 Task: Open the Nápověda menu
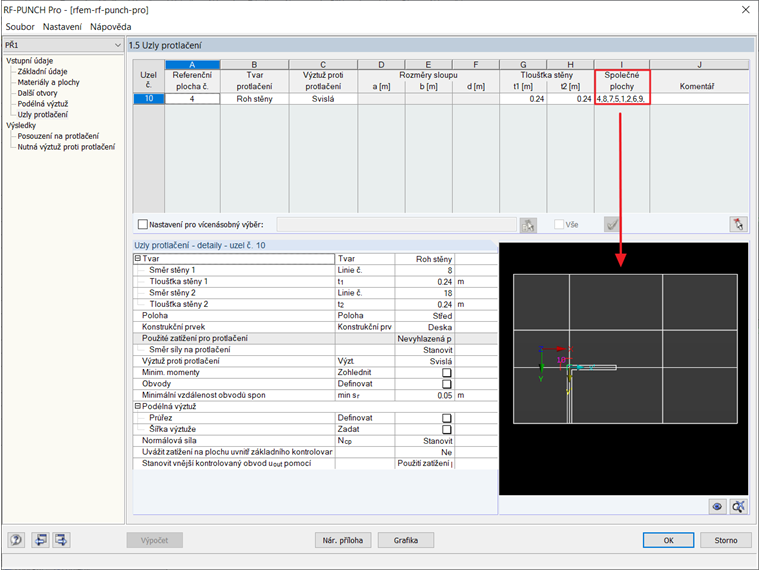click(111, 27)
